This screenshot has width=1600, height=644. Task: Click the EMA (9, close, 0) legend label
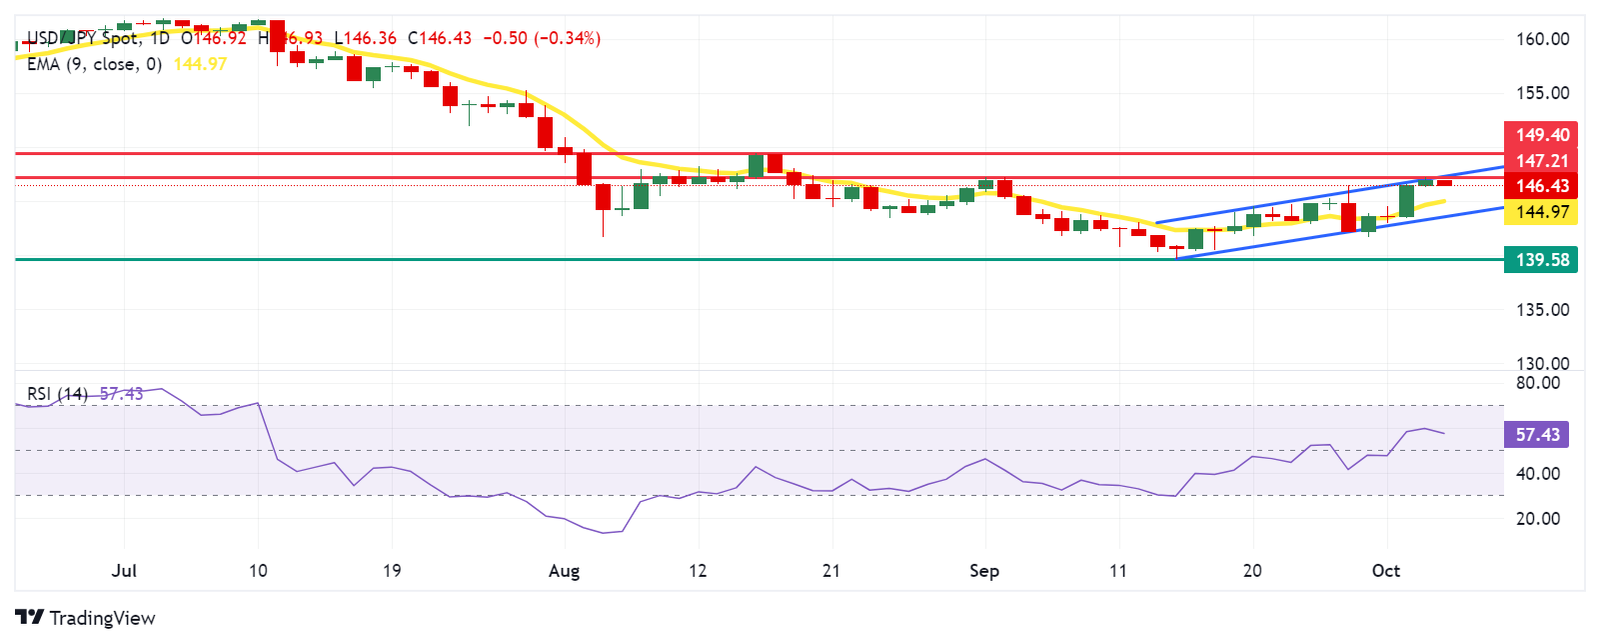[94, 64]
